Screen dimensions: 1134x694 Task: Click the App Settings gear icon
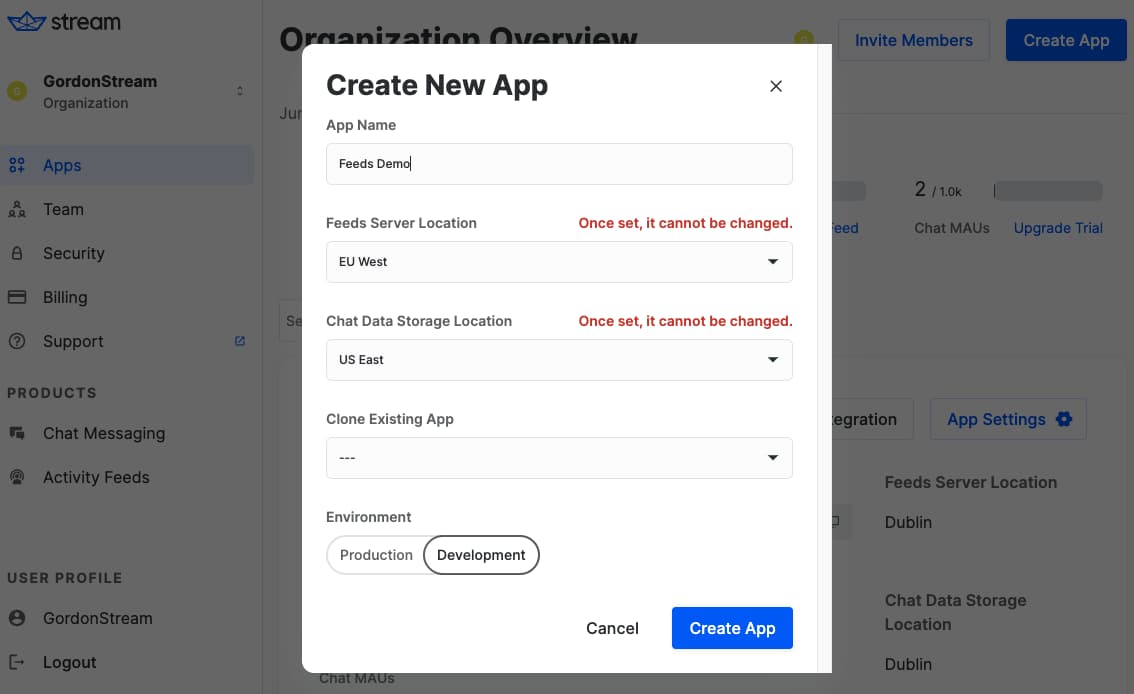1064,419
